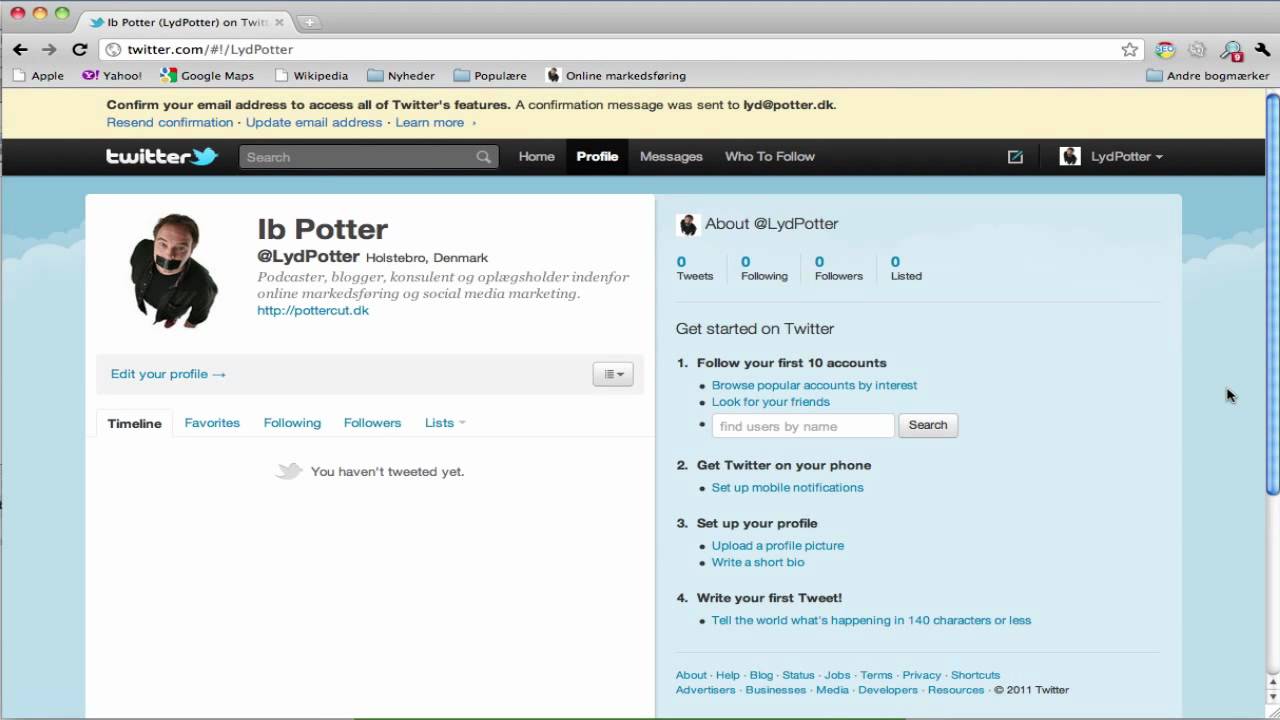Open the Populære bookmarks folder
This screenshot has height=720, width=1280.
click(490, 75)
